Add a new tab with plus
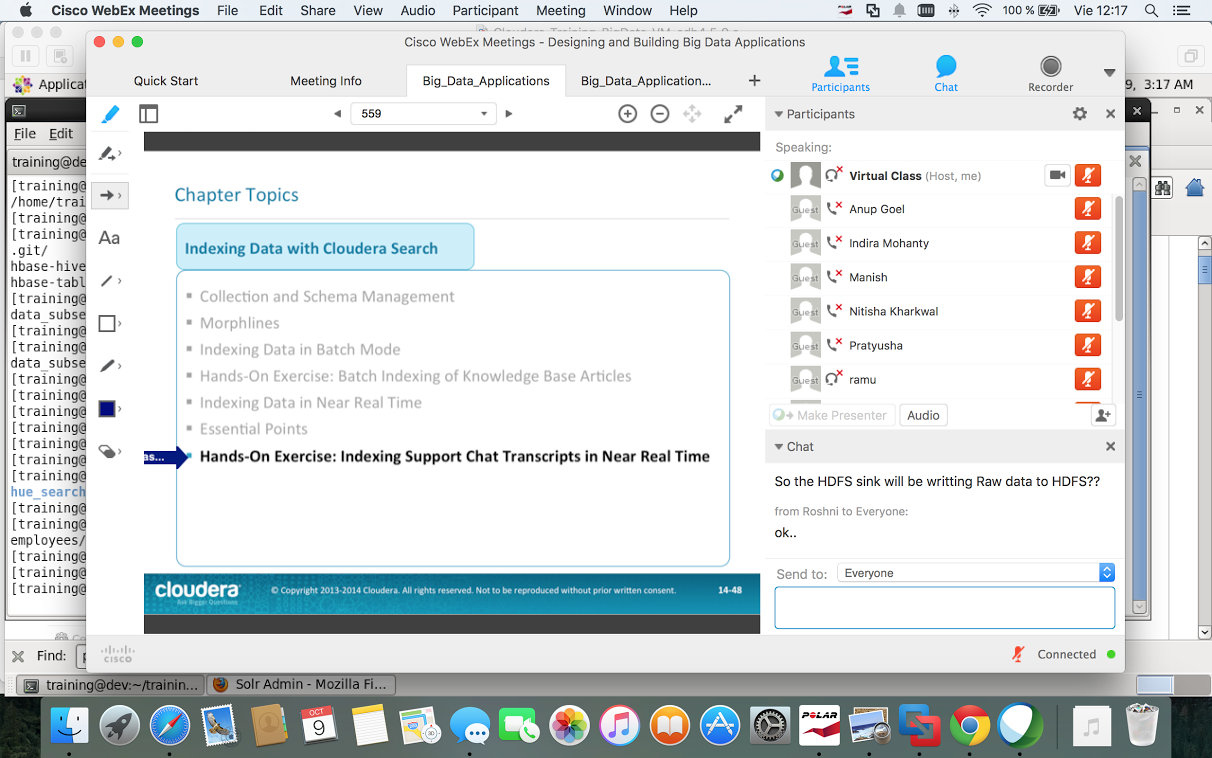1212x758 pixels. click(755, 81)
